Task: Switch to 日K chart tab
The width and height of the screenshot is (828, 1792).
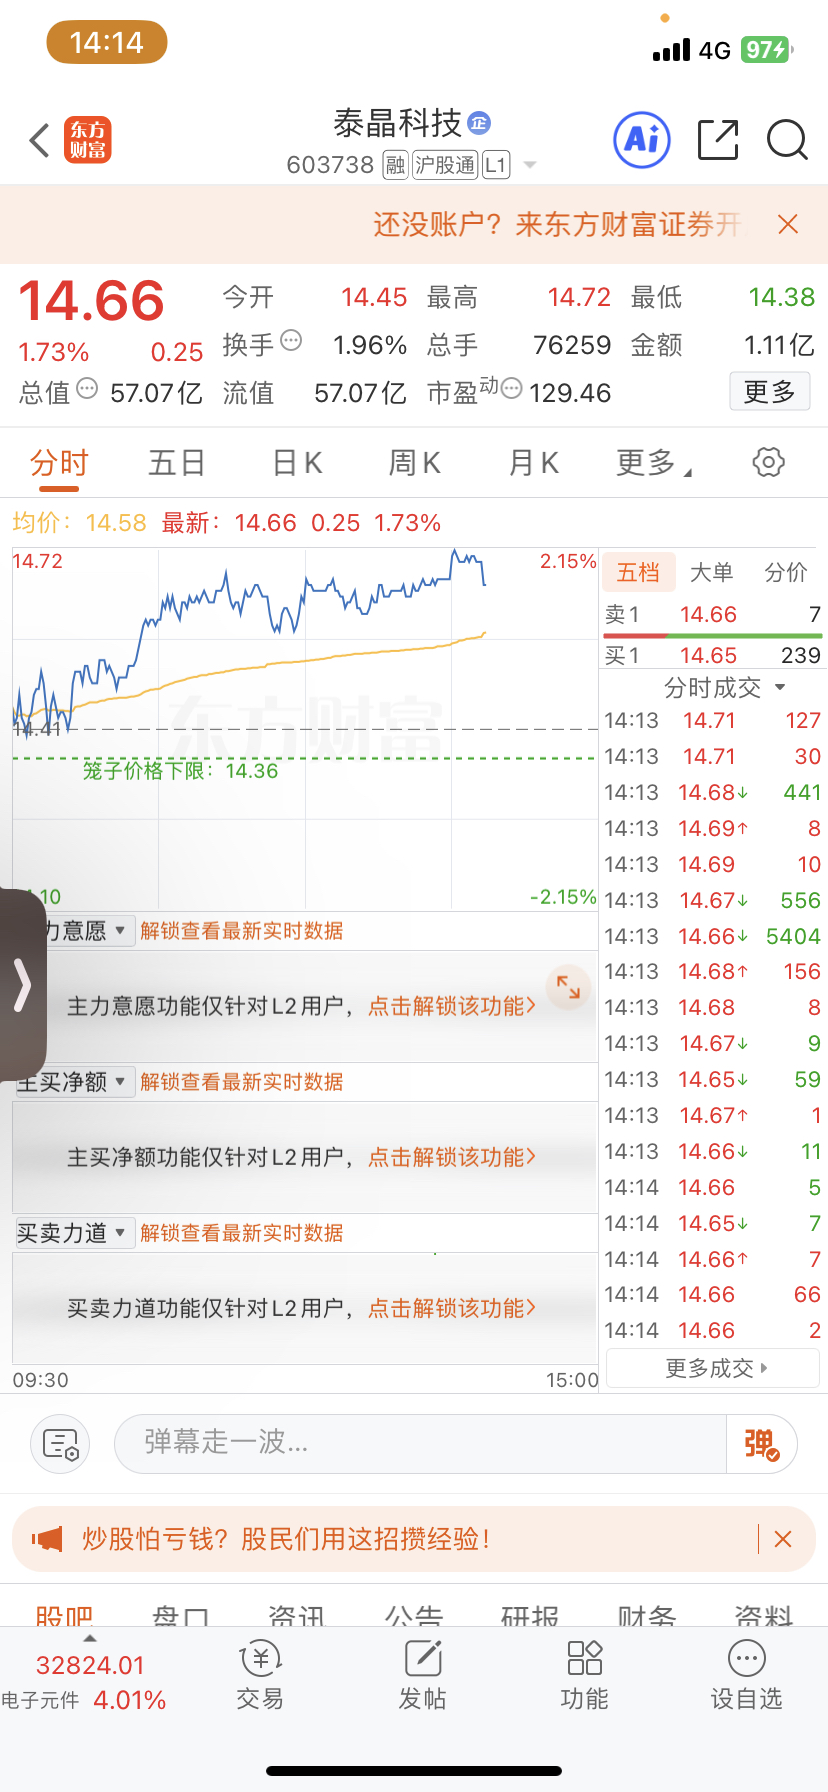Action: (x=297, y=463)
